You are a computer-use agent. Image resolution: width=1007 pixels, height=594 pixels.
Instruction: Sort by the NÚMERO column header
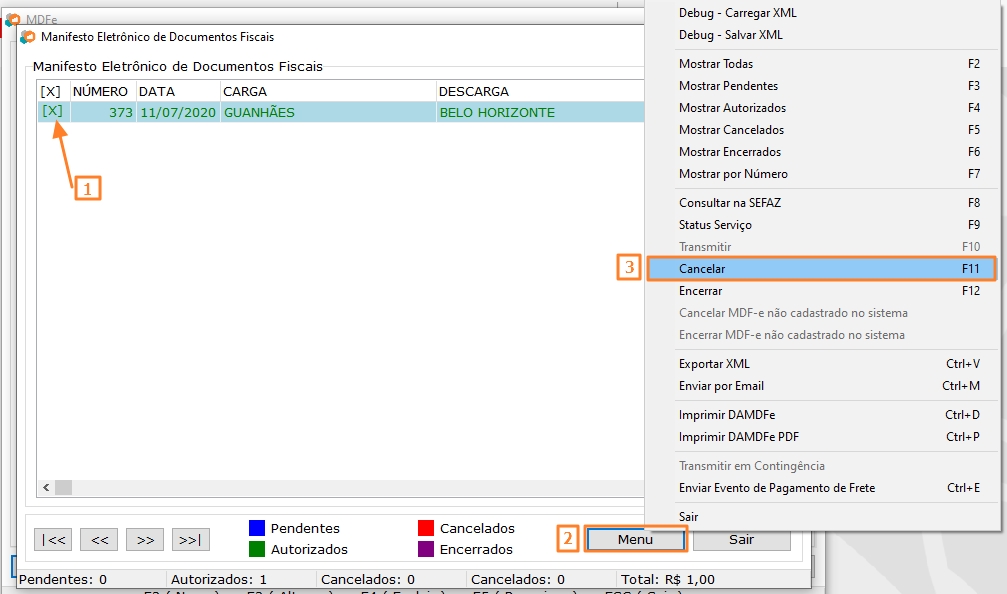click(101, 91)
